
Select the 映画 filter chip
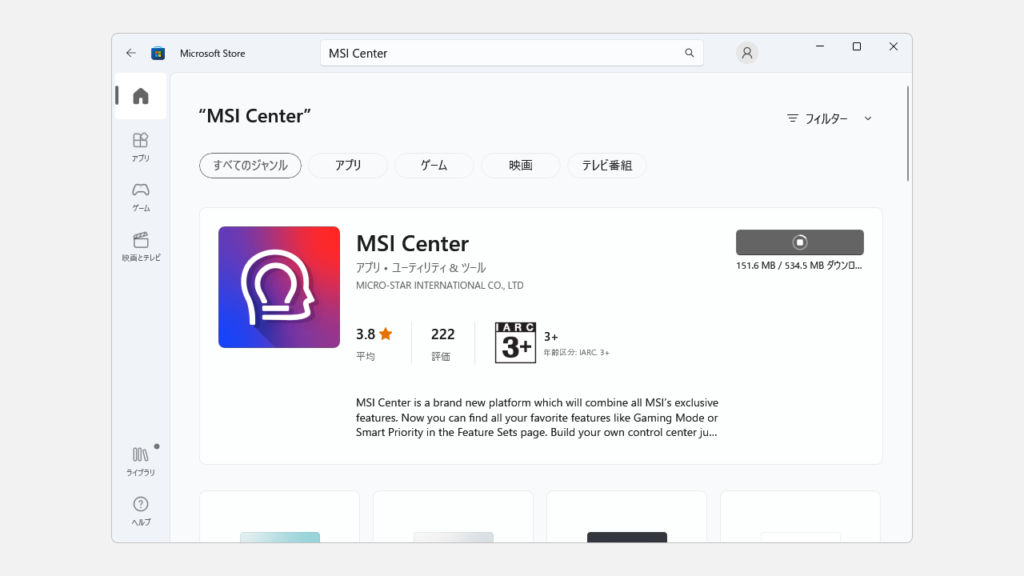(x=520, y=165)
